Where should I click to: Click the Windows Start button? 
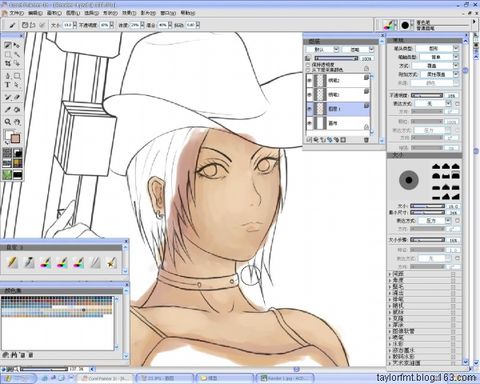click(19, 378)
